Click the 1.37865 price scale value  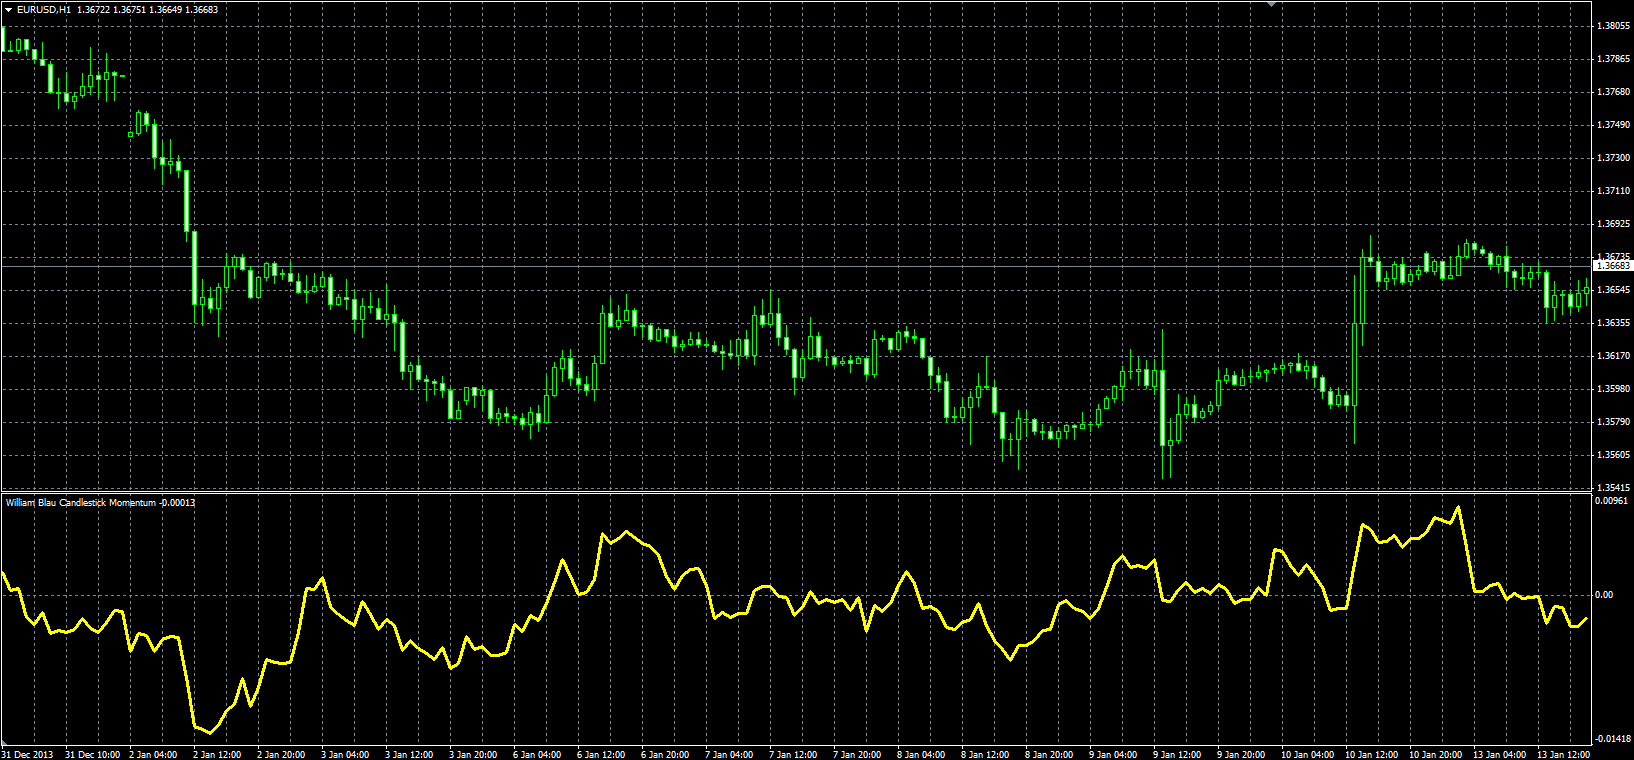1614,59
